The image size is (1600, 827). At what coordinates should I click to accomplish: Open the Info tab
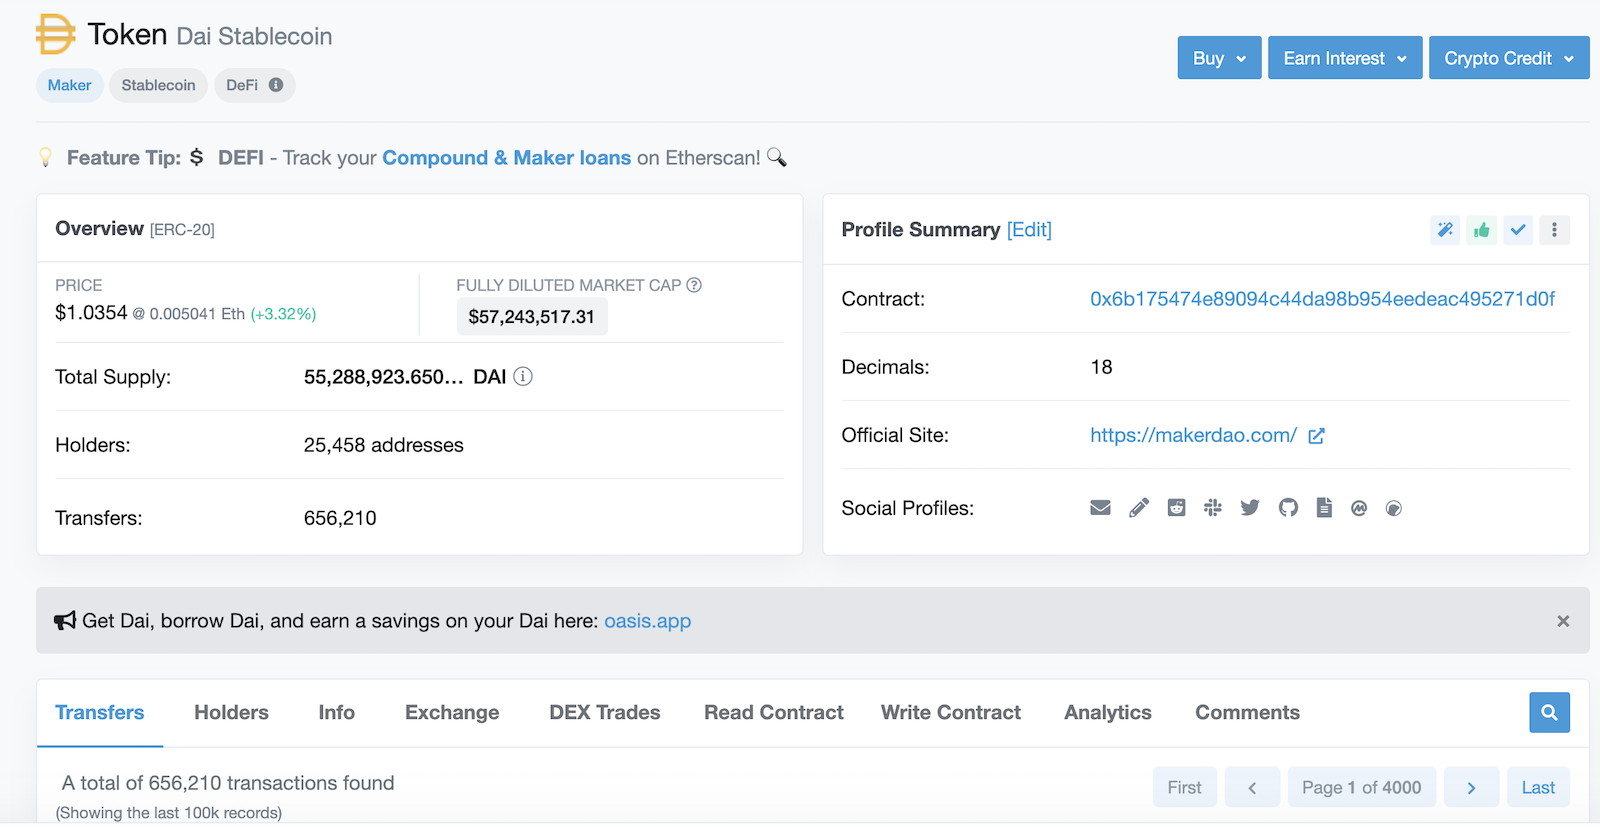(x=337, y=712)
